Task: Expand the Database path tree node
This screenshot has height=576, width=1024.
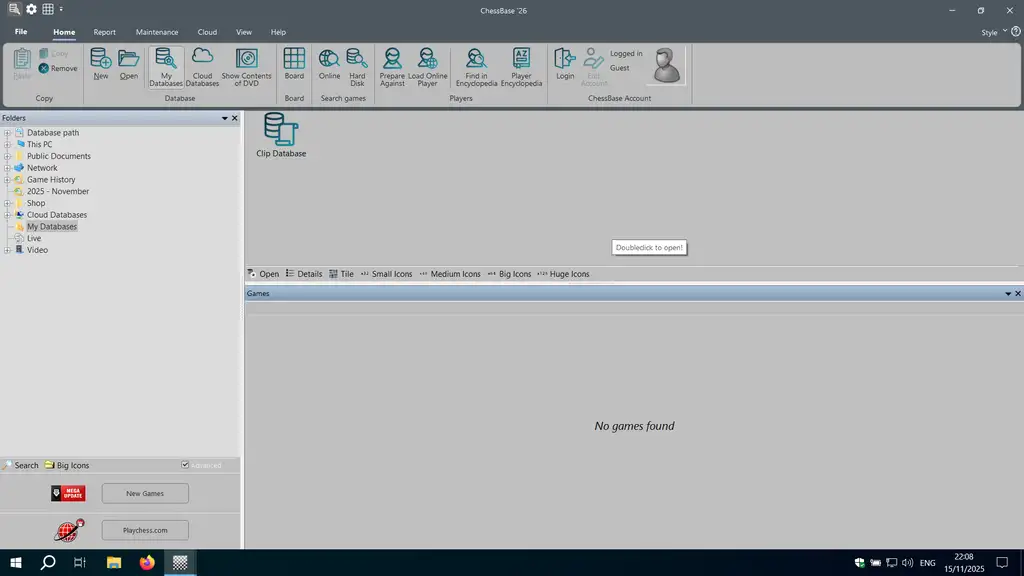Action: click(7, 133)
